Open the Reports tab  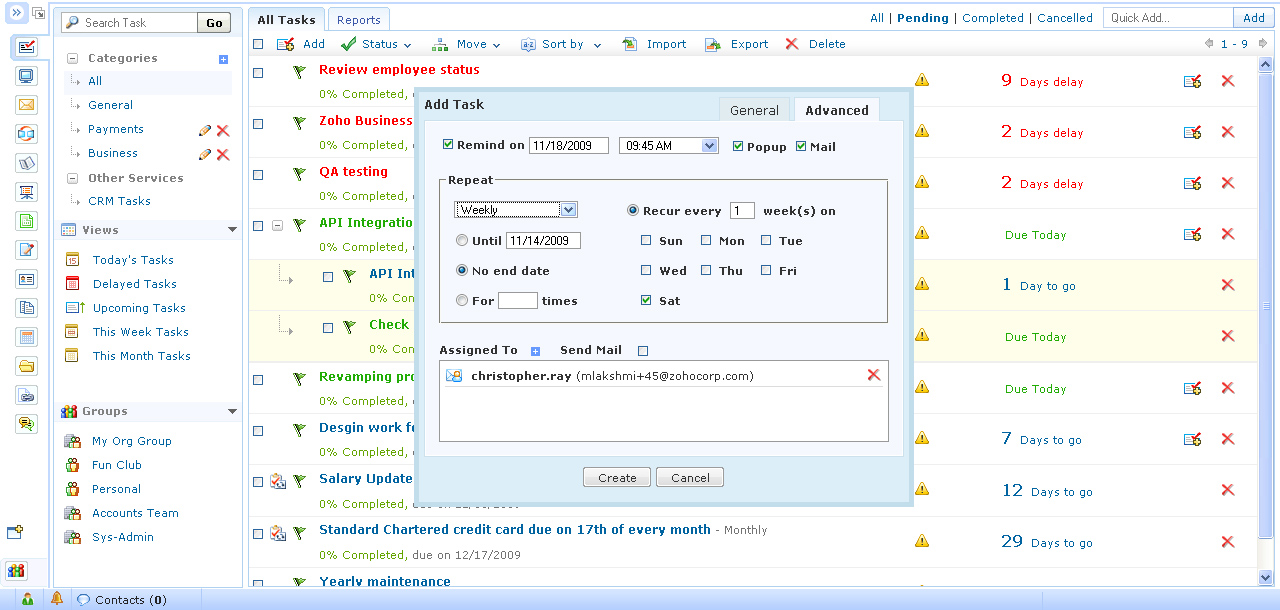pos(358,20)
